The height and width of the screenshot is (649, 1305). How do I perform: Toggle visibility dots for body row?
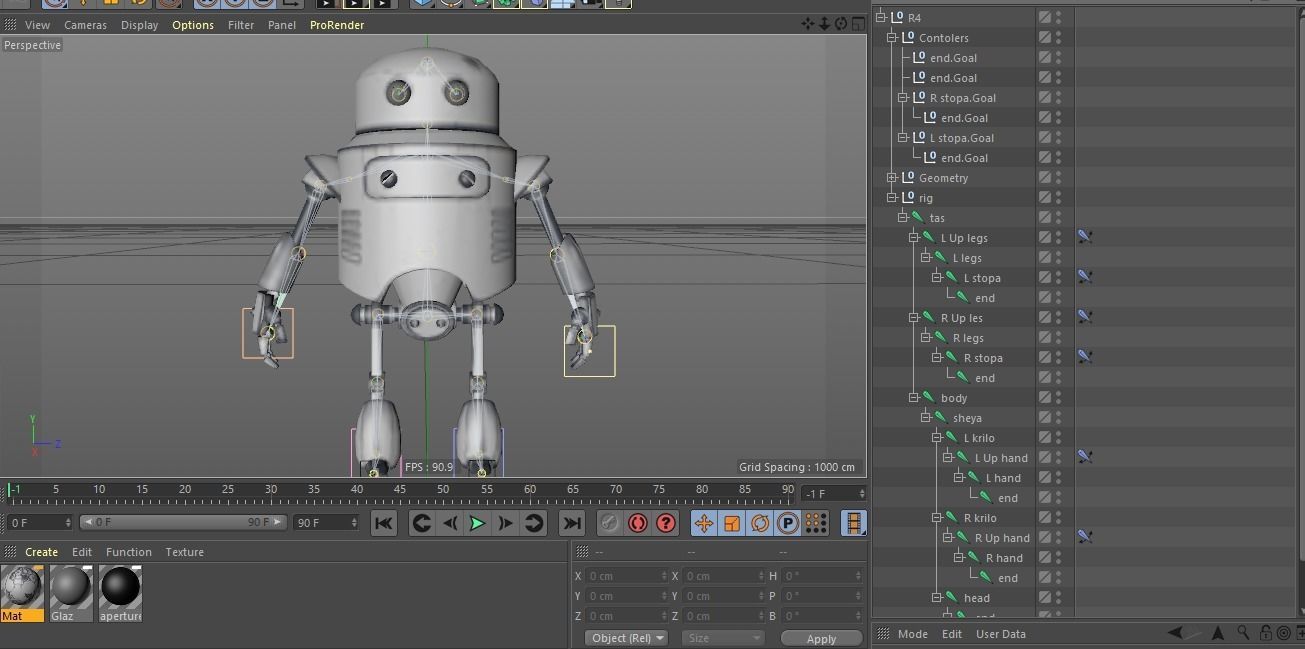click(1059, 397)
